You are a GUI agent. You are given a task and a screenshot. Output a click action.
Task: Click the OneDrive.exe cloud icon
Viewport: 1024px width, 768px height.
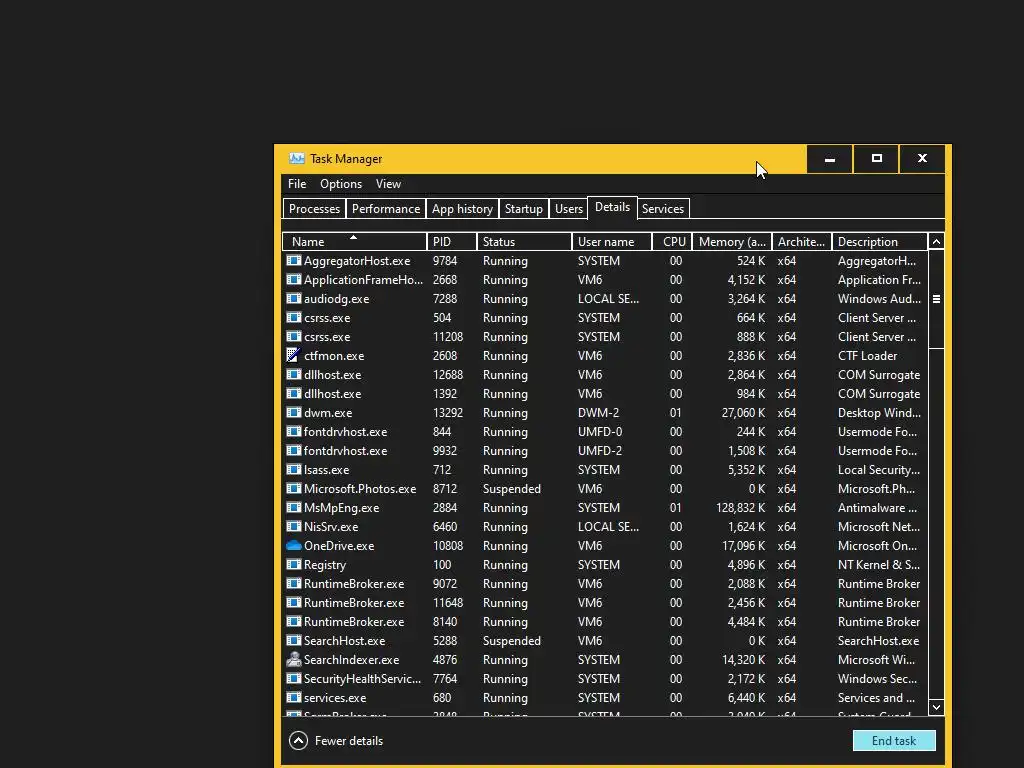[x=294, y=545]
